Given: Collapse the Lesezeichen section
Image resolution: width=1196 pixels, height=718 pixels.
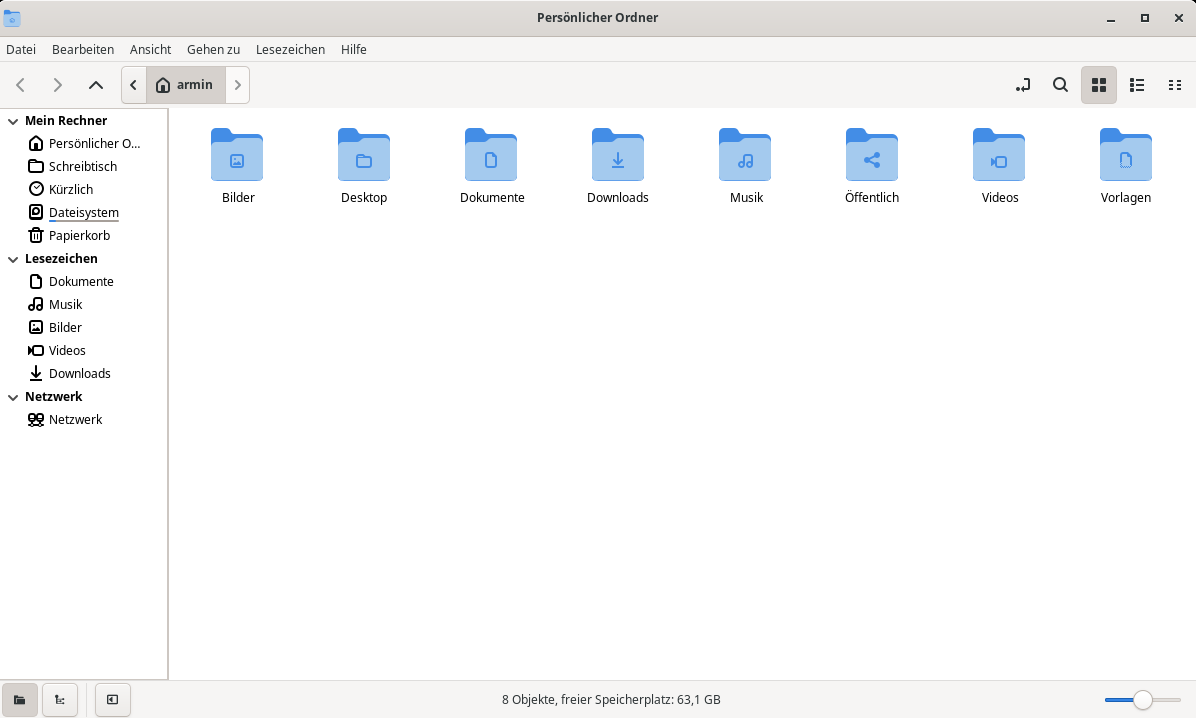Looking at the screenshot, I should [13, 259].
